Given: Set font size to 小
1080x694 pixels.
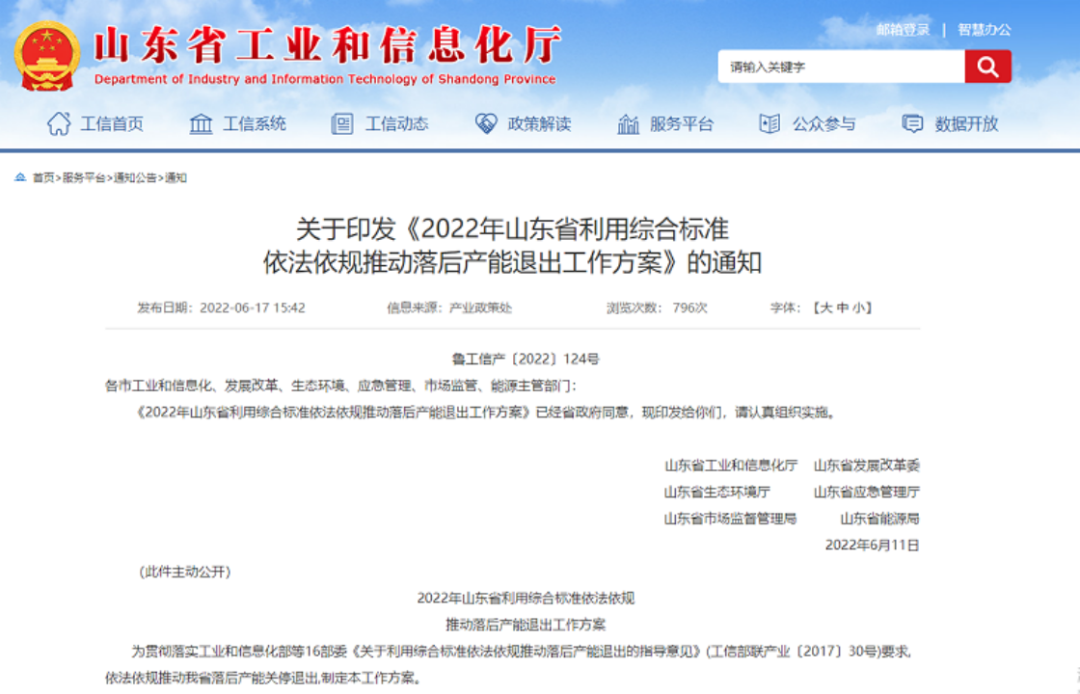Looking at the screenshot, I should [859, 308].
